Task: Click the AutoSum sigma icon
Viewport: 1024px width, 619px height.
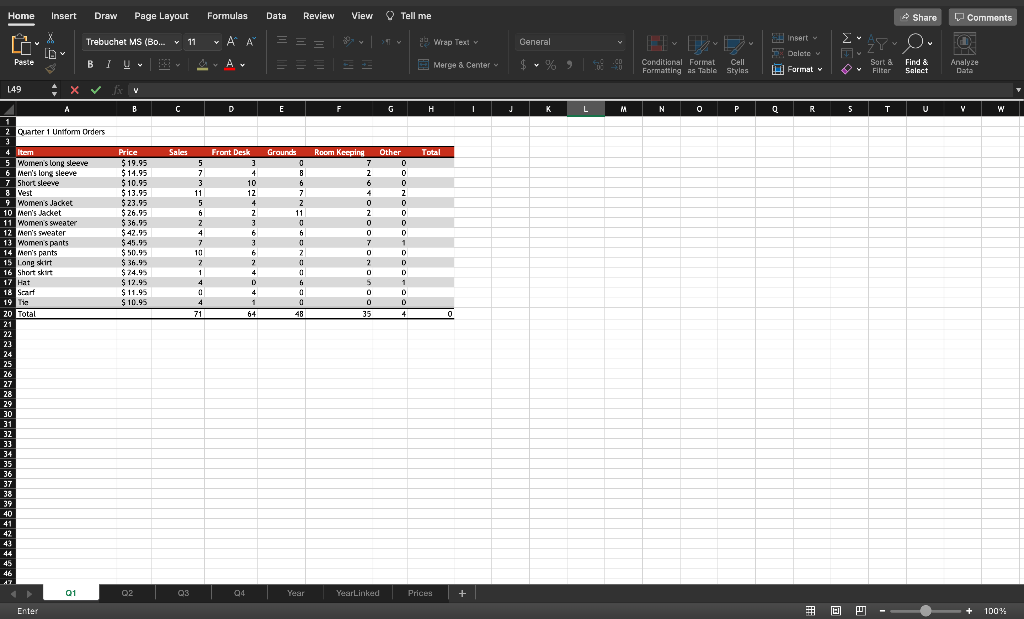Action: pos(846,38)
